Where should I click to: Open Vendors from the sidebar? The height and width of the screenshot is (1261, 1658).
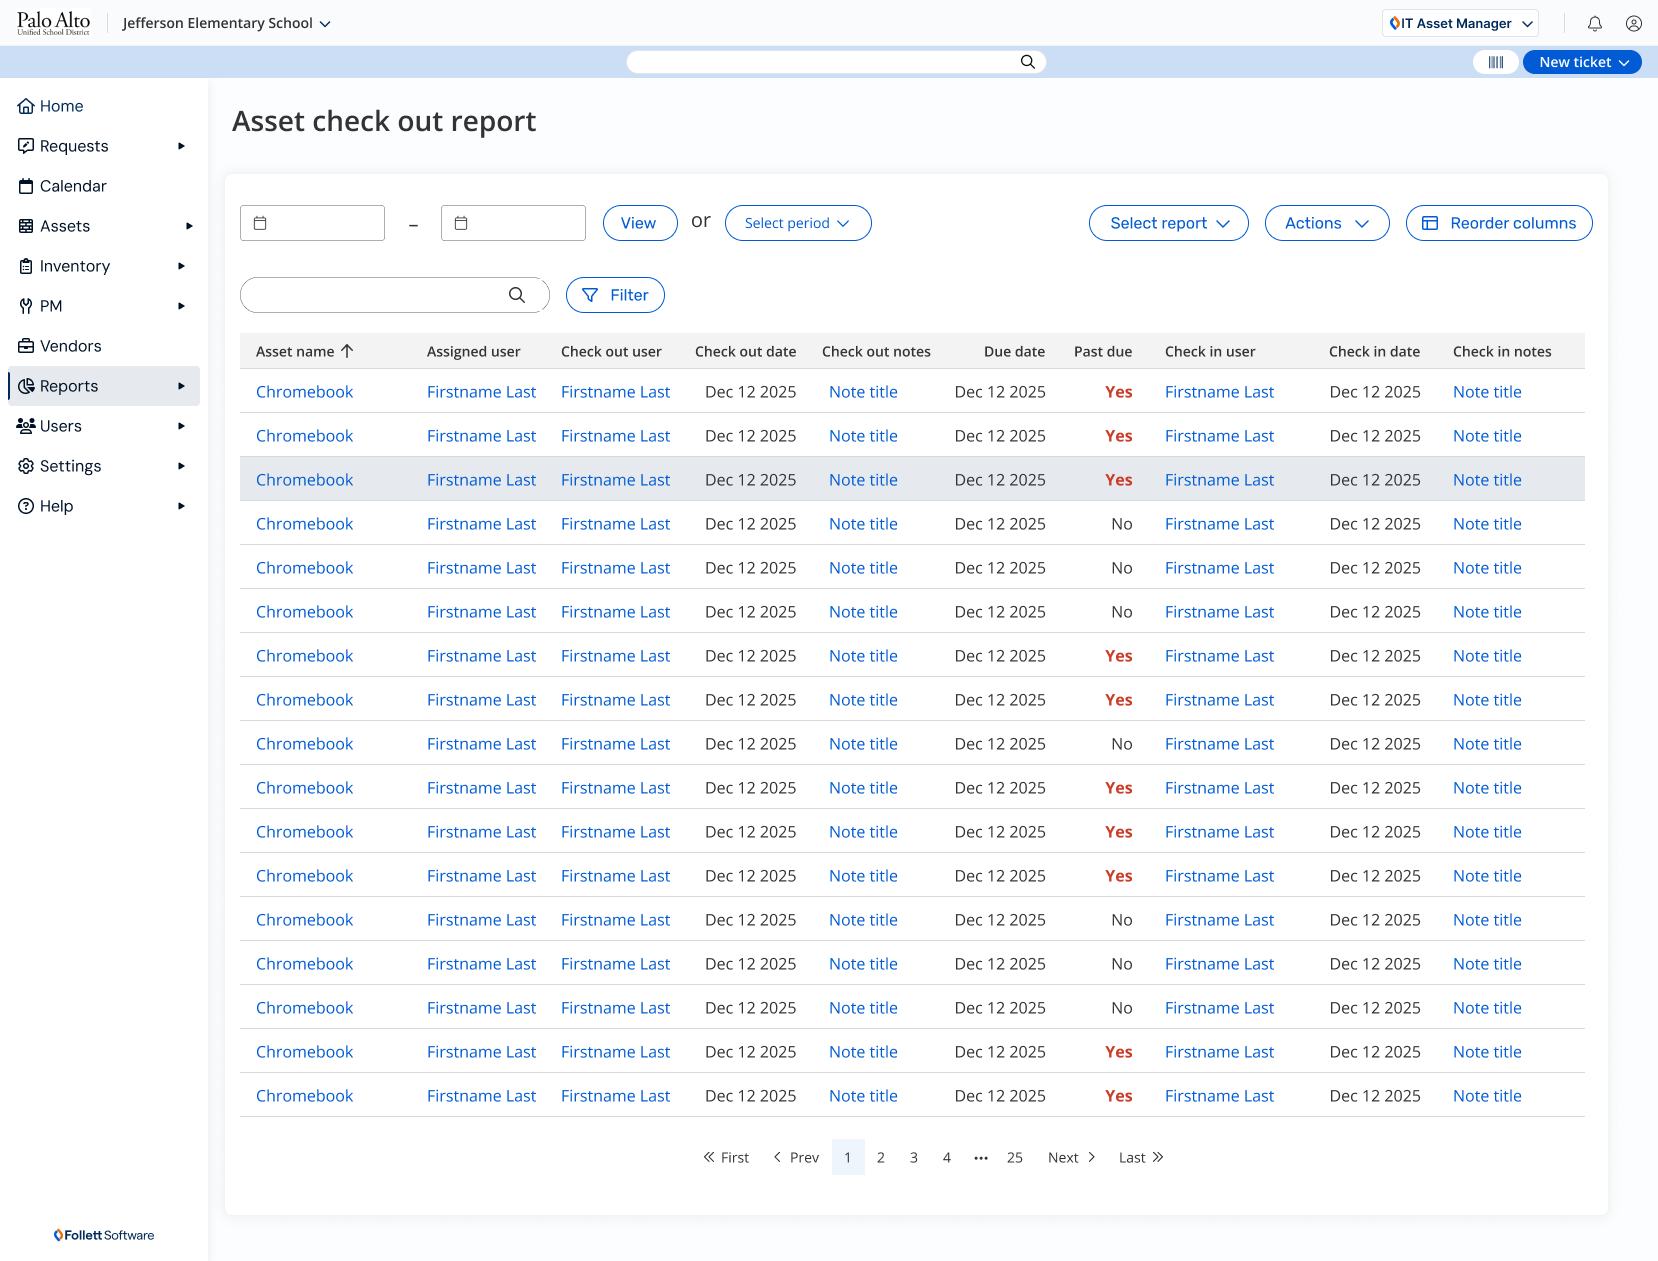[70, 346]
